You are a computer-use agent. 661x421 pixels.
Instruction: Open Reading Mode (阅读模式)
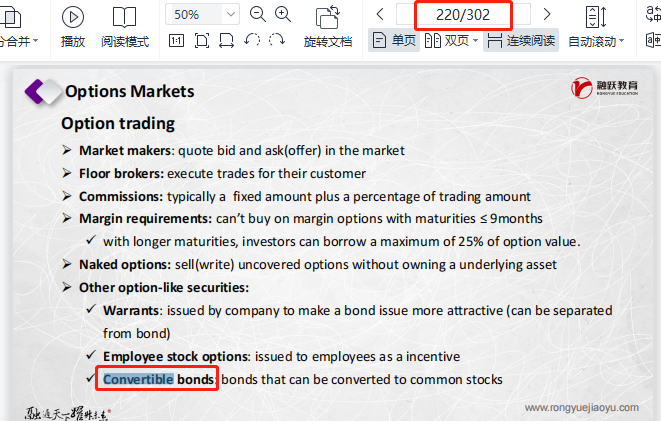(125, 17)
